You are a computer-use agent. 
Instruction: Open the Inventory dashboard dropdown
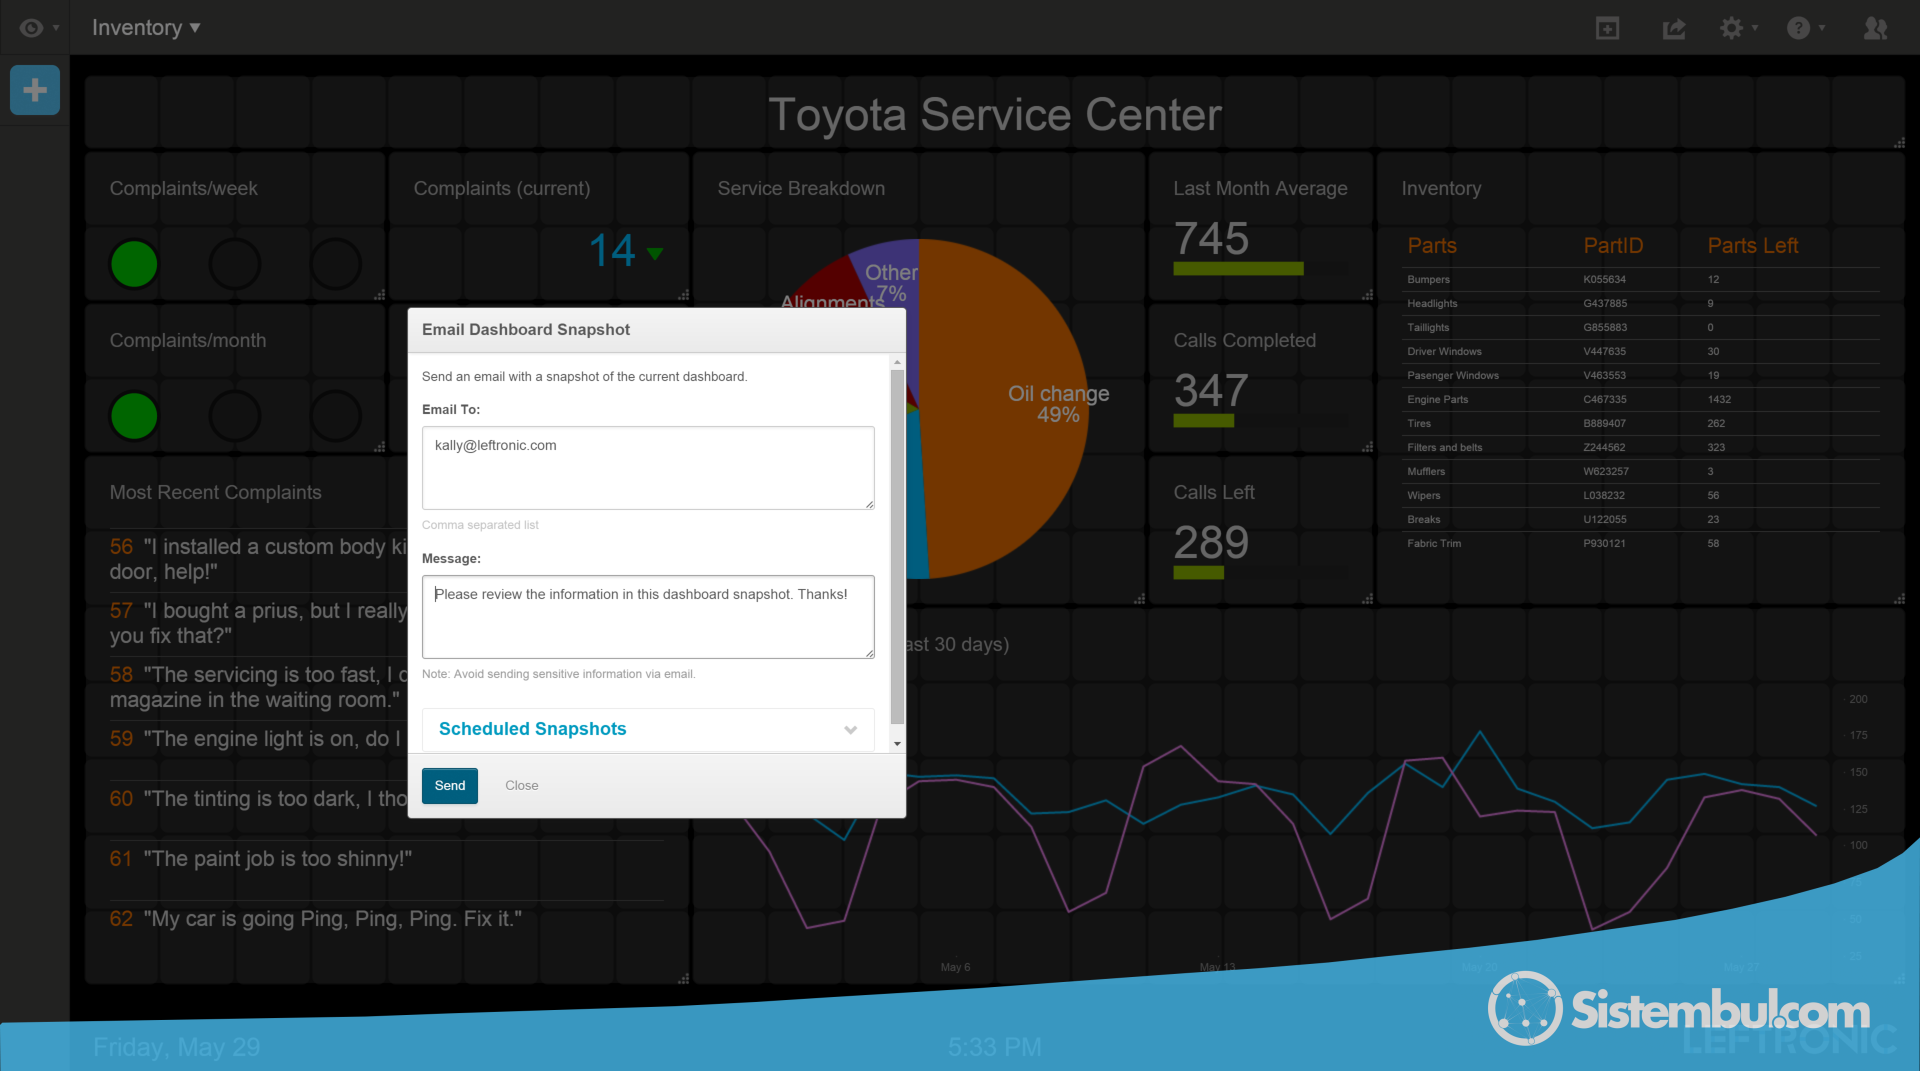click(x=146, y=28)
